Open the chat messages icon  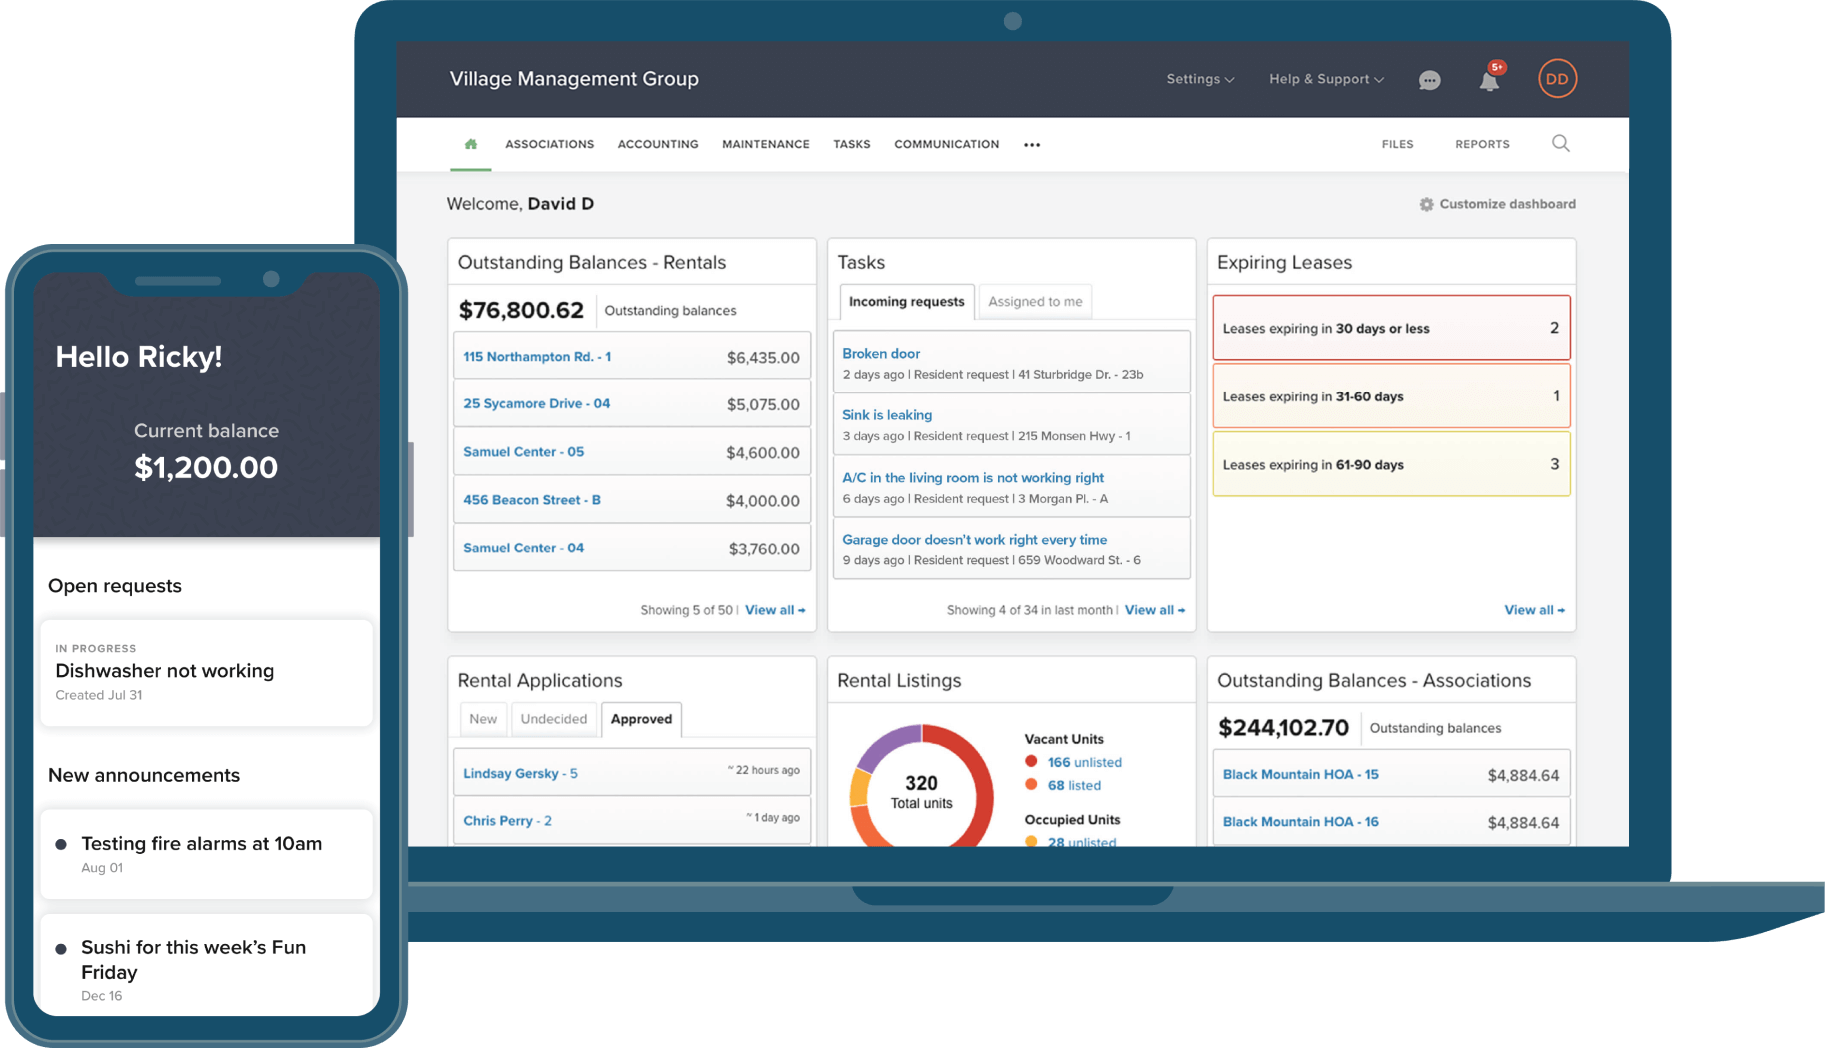[x=1429, y=80]
